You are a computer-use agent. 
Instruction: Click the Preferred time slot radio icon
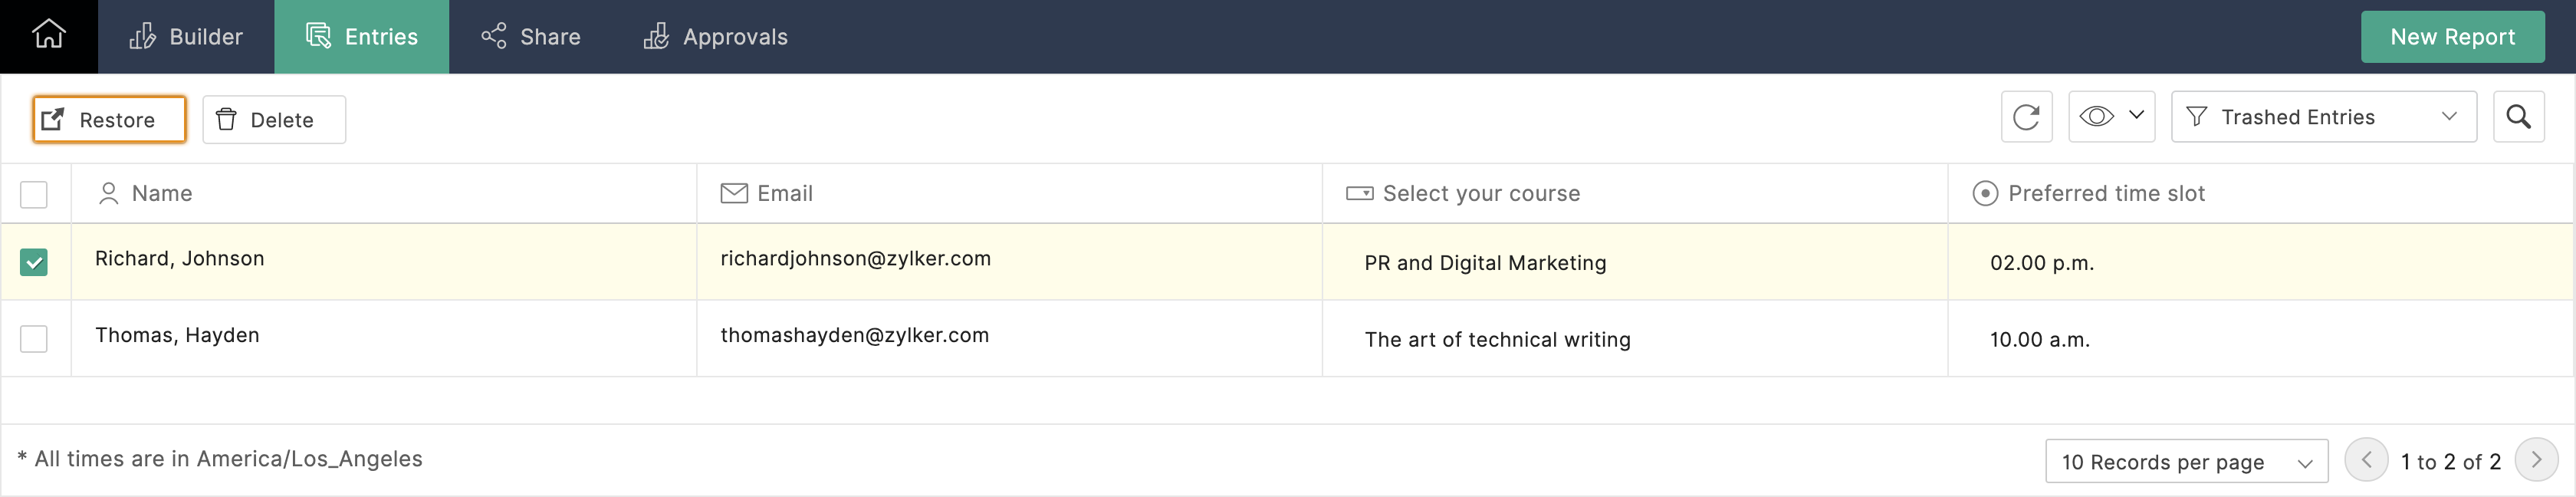pyautogui.click(x=1985, y=193)
